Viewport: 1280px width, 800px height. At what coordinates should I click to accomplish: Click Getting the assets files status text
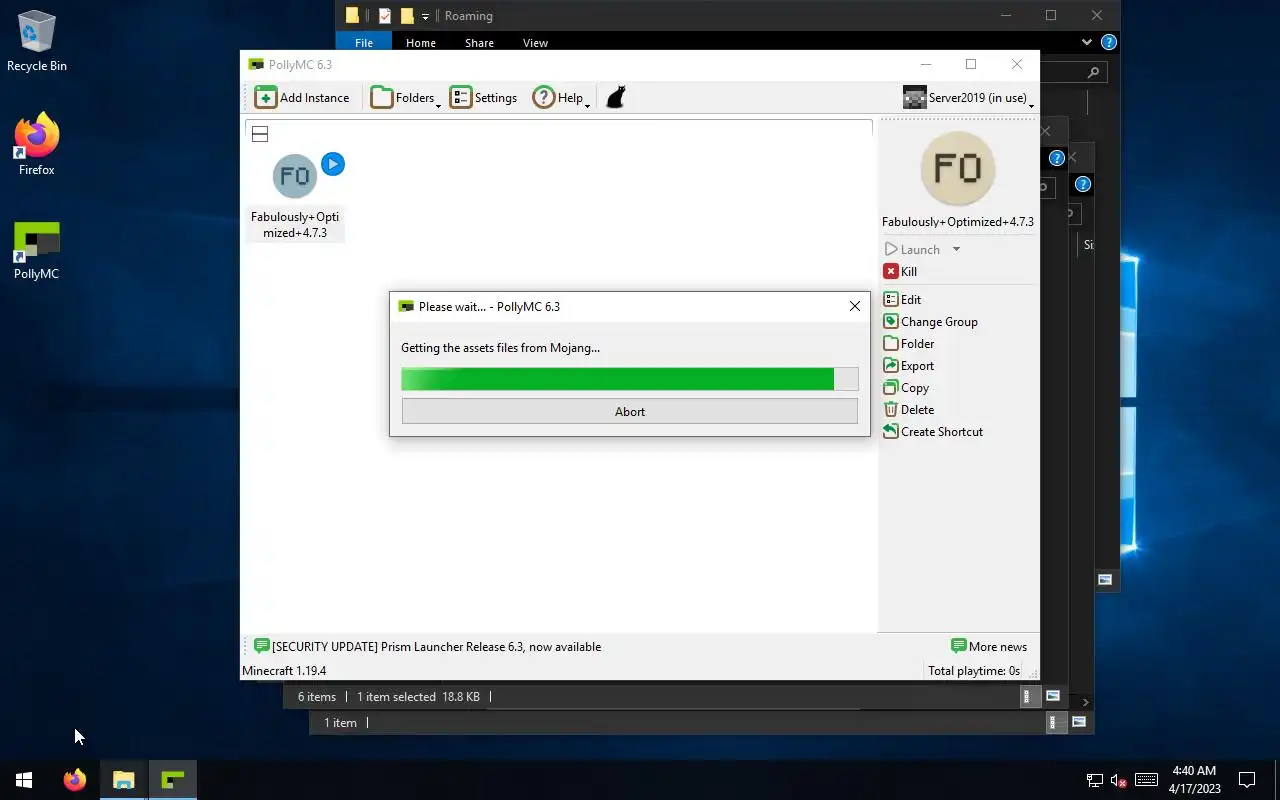500,348
